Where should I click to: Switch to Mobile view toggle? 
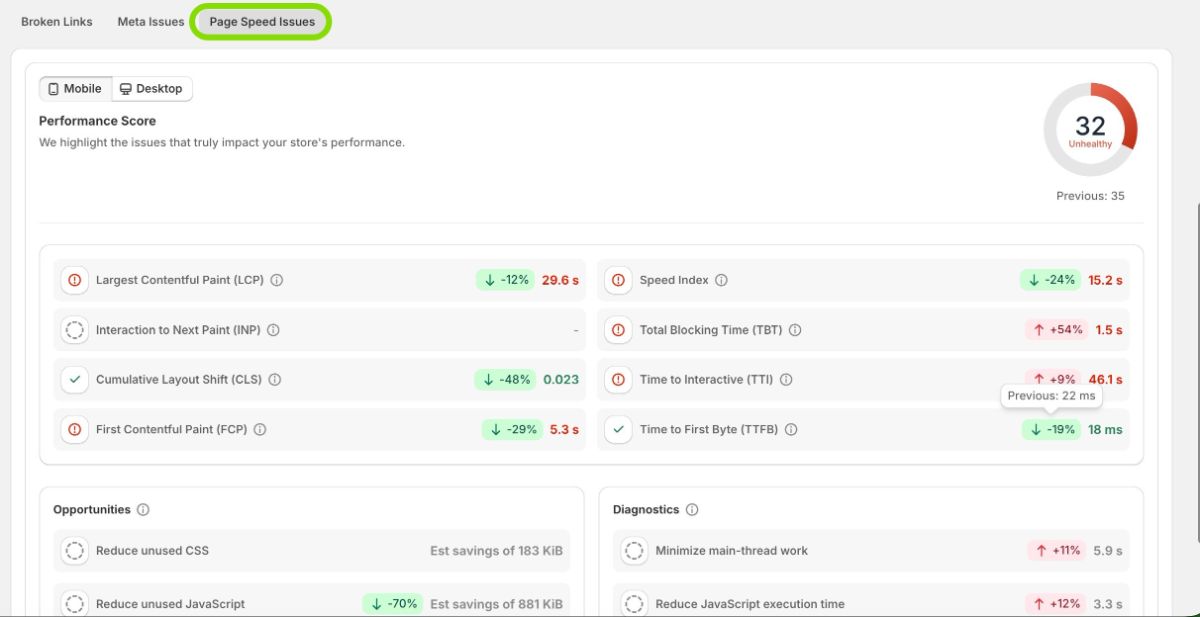75,89
